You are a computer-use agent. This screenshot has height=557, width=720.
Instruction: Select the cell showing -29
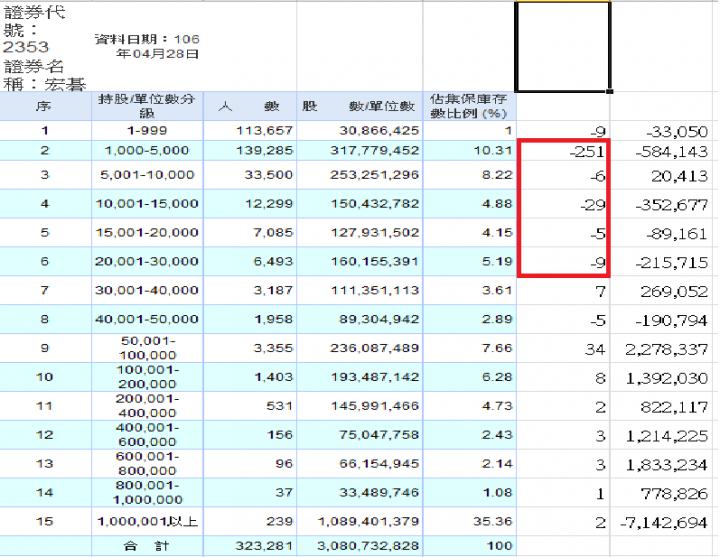click(563, 203)
